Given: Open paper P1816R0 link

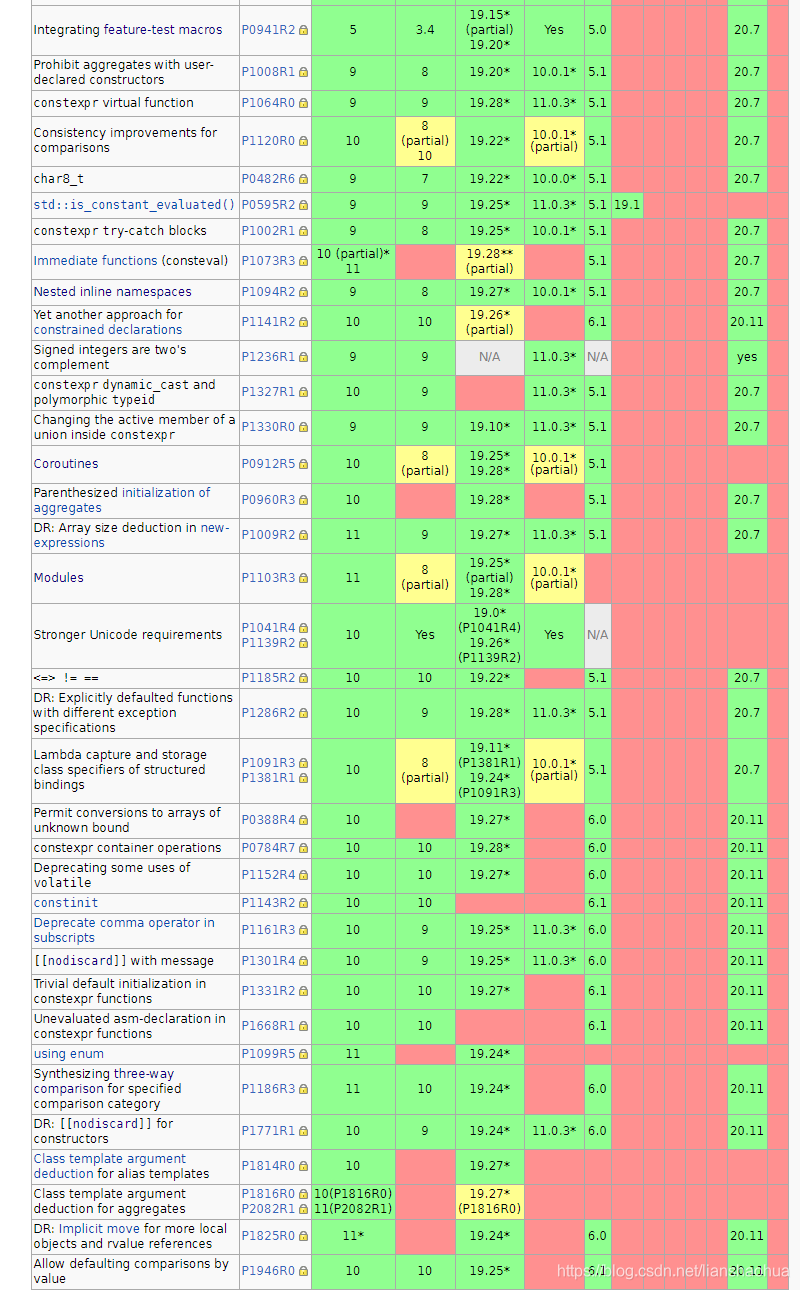Looking at the screenshot, I should pyautogui.click(x=268, y=1194).
